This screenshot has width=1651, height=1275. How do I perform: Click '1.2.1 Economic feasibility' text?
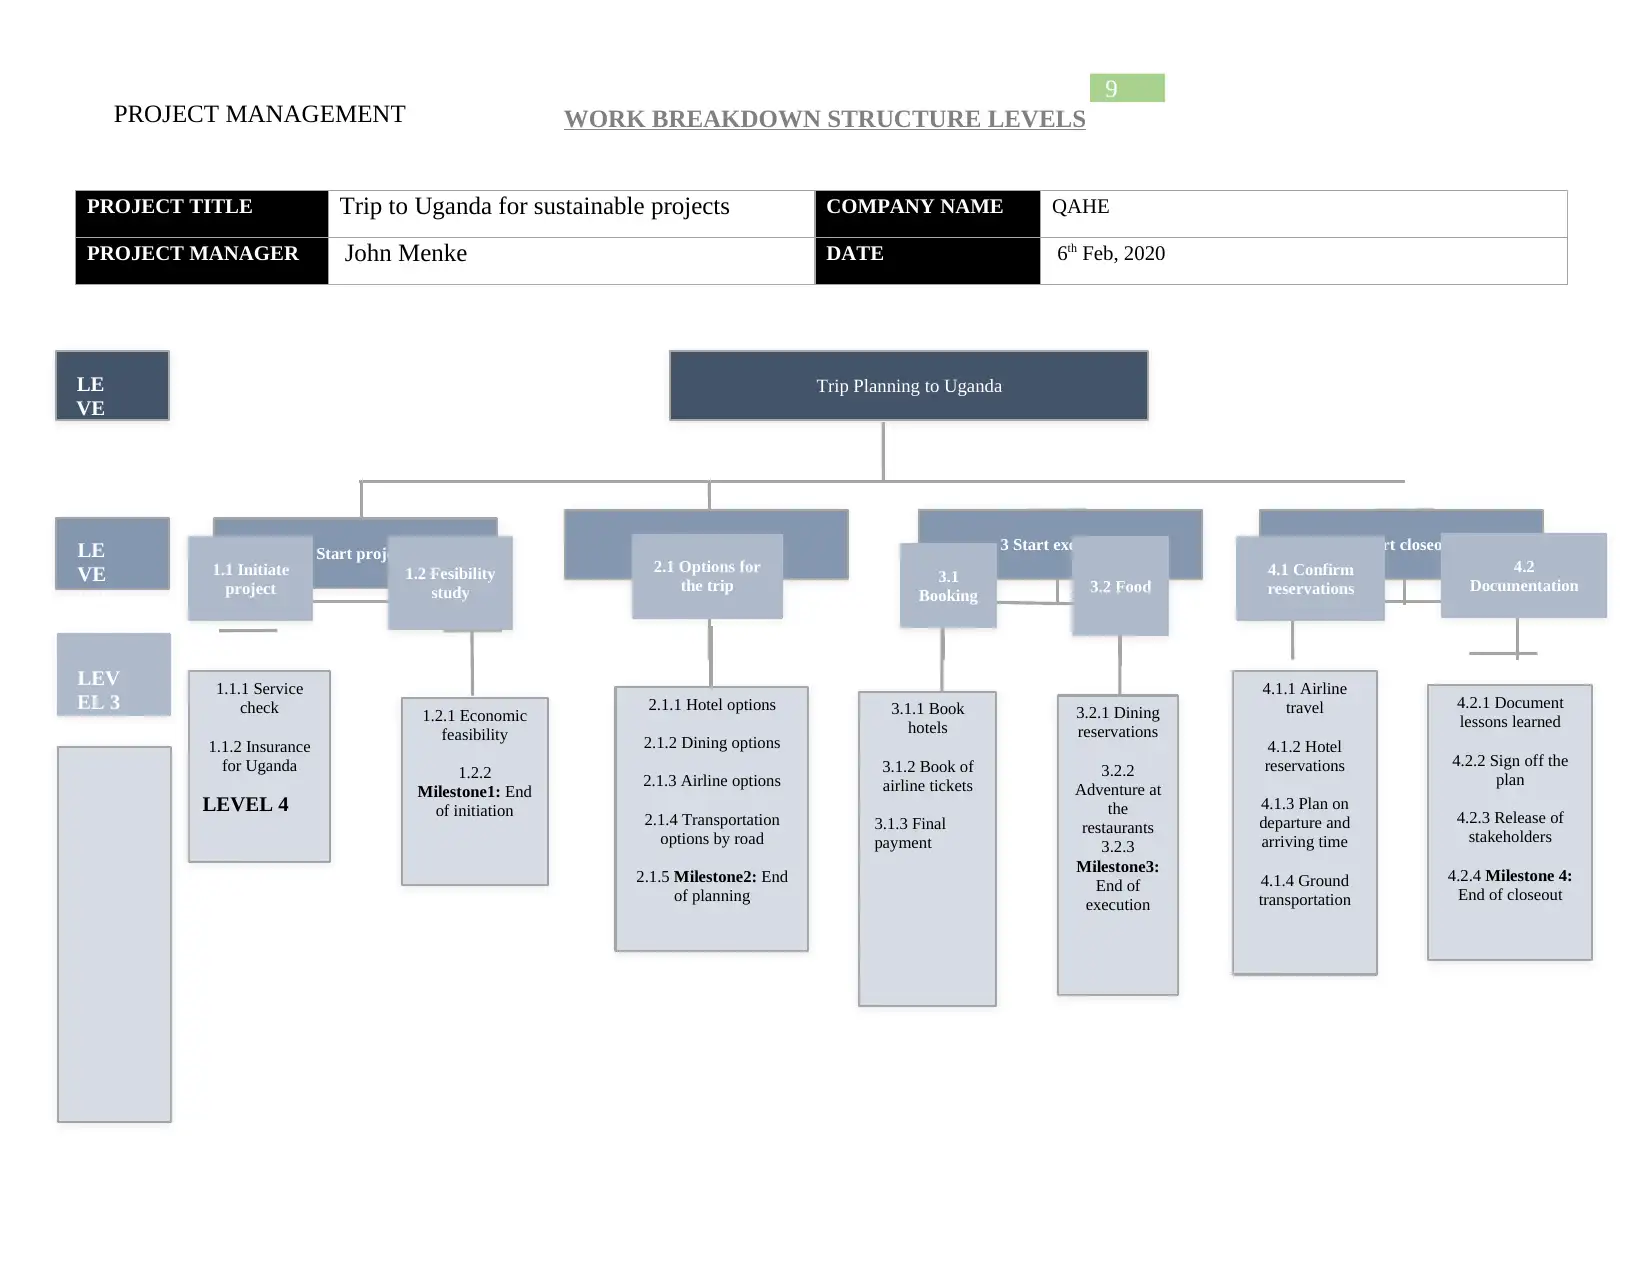pos(474,725)
